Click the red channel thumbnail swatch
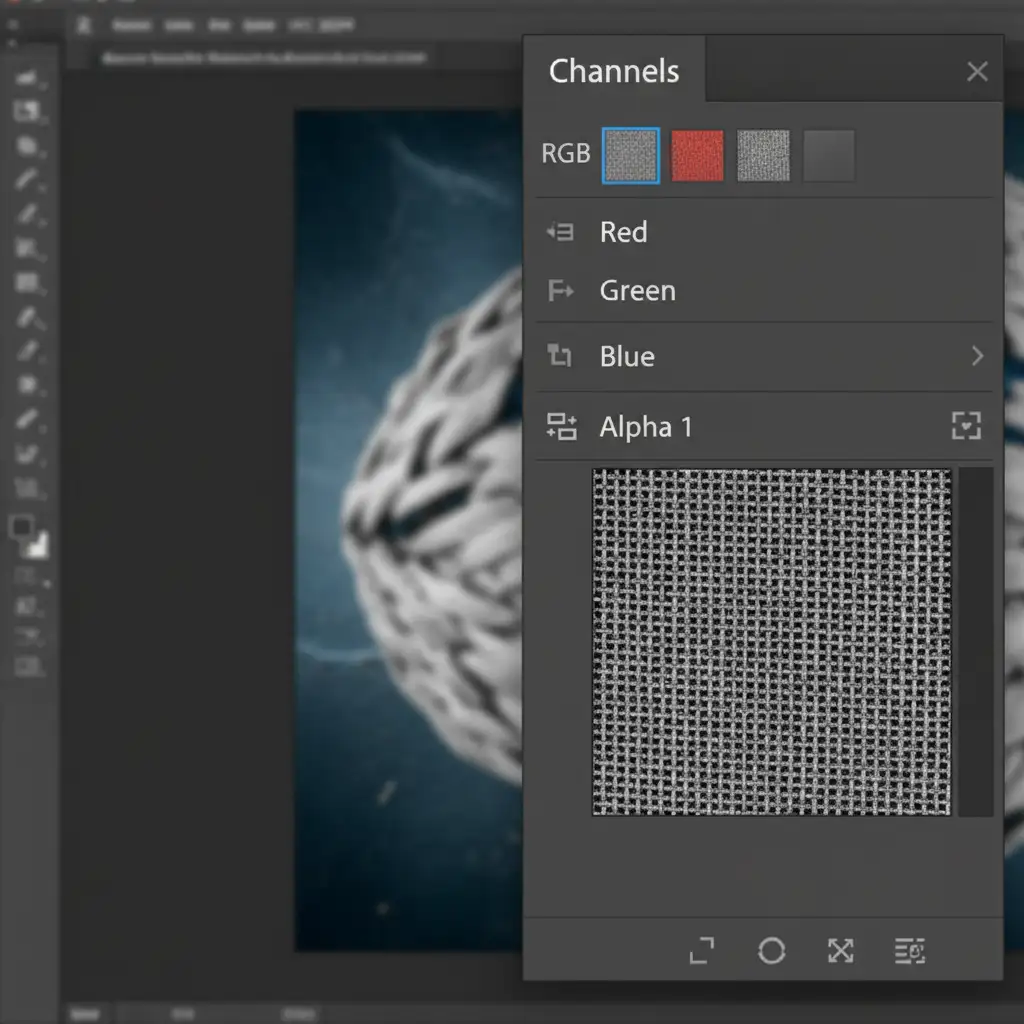1024x1024 pixels. pyautogui.click(x=697, y=156)
